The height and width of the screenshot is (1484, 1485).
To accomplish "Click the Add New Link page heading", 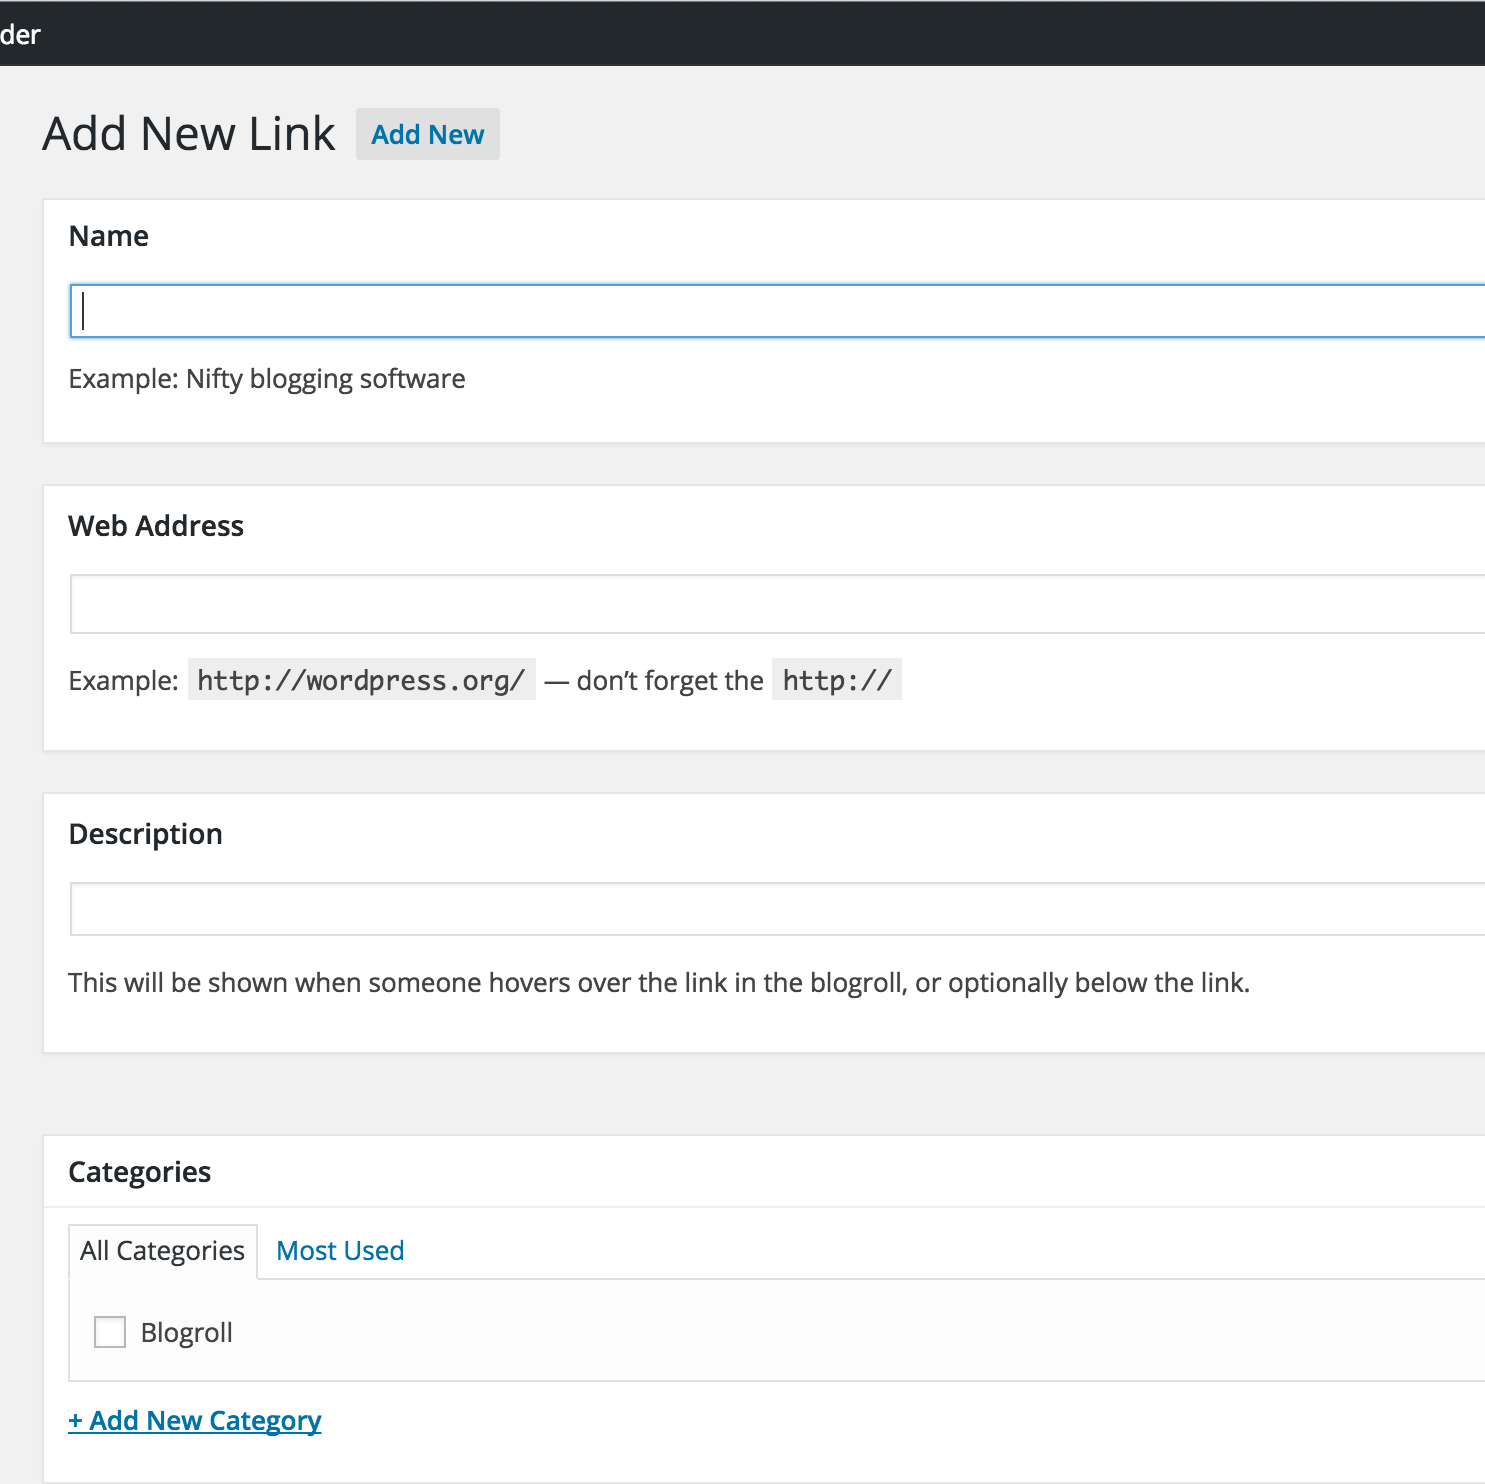I will click(x=188, y=133).
